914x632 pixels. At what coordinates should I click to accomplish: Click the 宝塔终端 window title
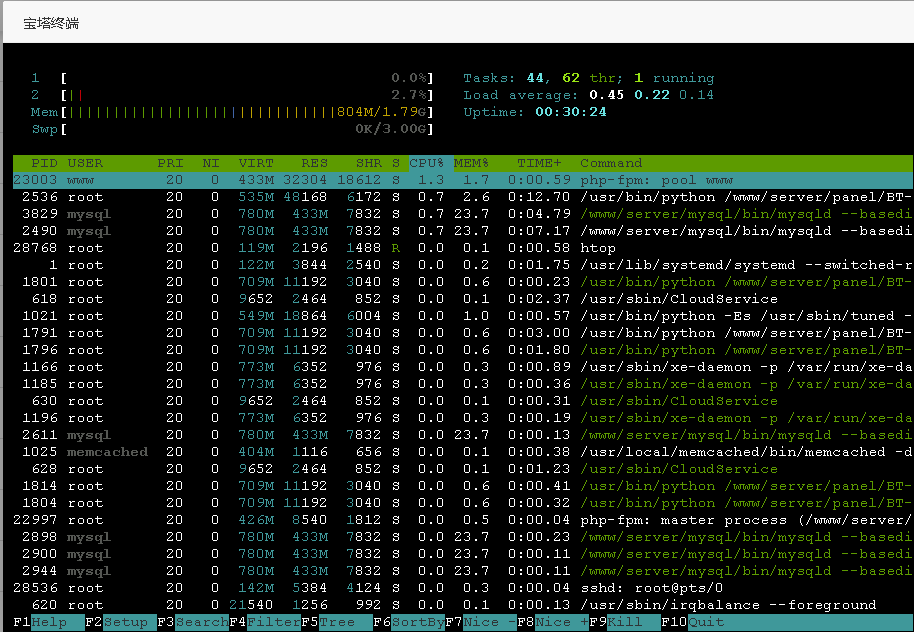51,23
